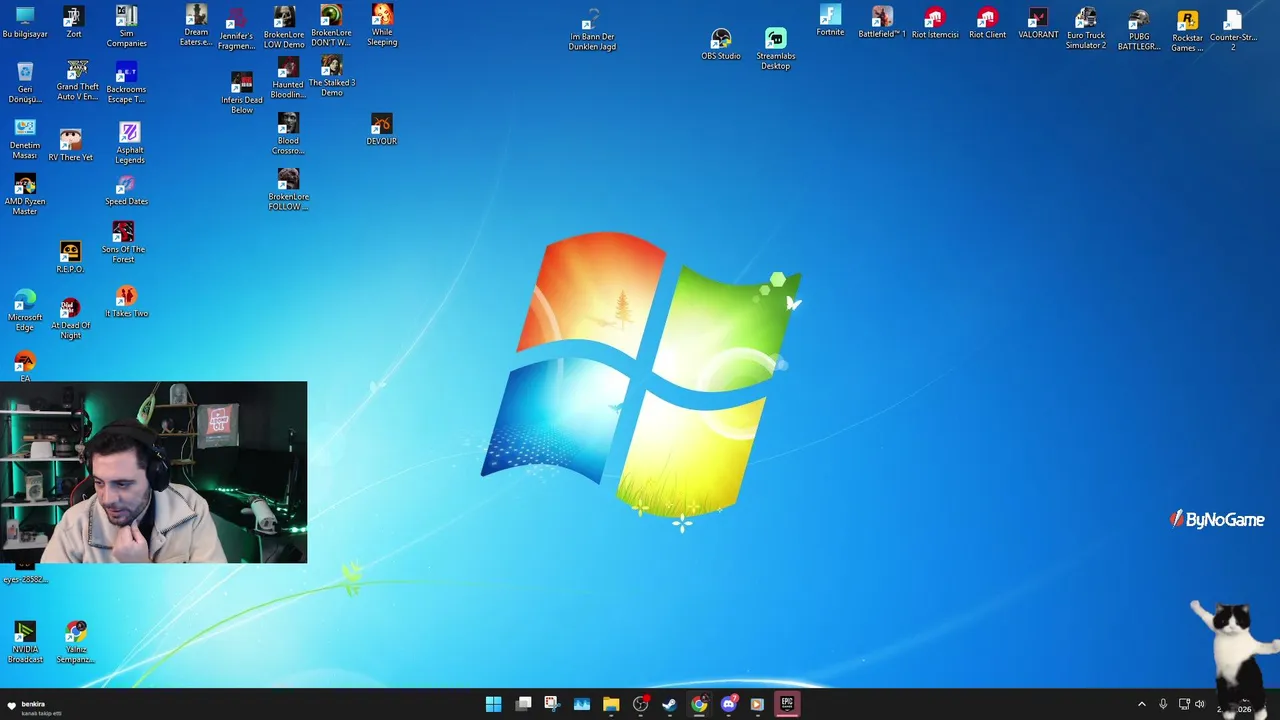Select the OBS Studio desktop icon
Screen dimensions: 1280x720
tap(721, 45)
